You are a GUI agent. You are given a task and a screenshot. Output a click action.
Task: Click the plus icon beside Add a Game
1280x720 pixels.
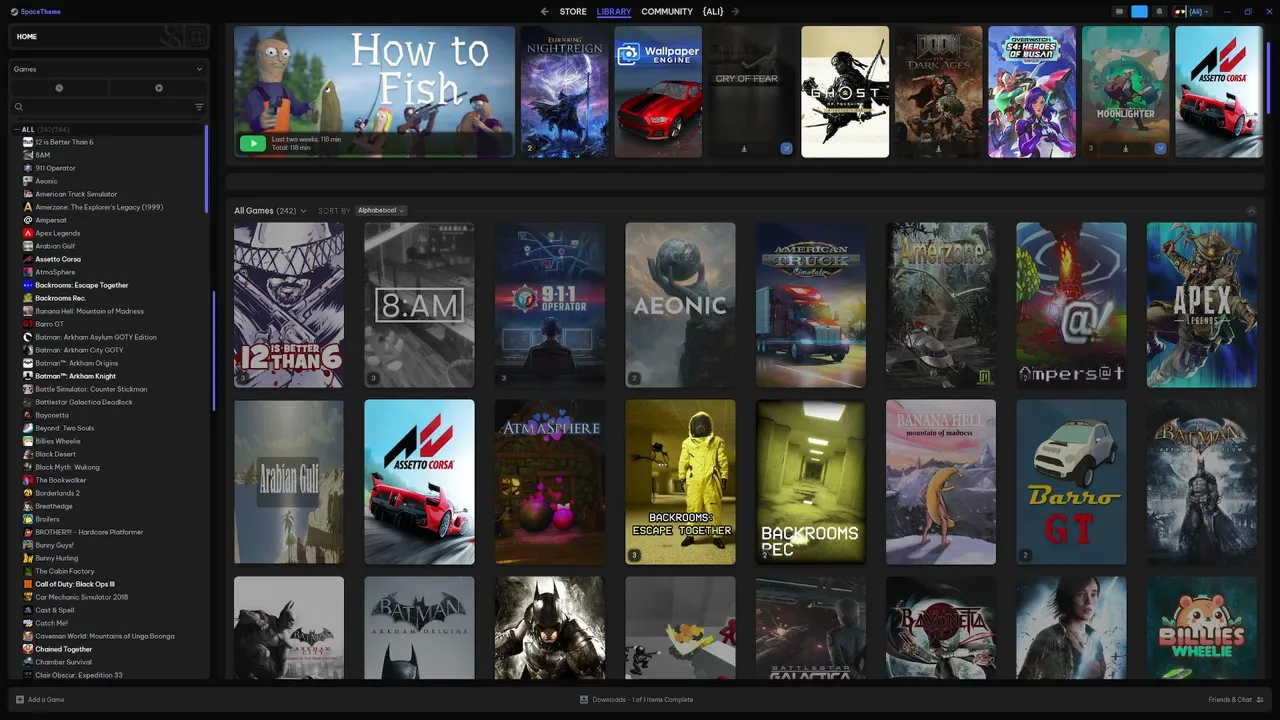(x=20, y=700)
